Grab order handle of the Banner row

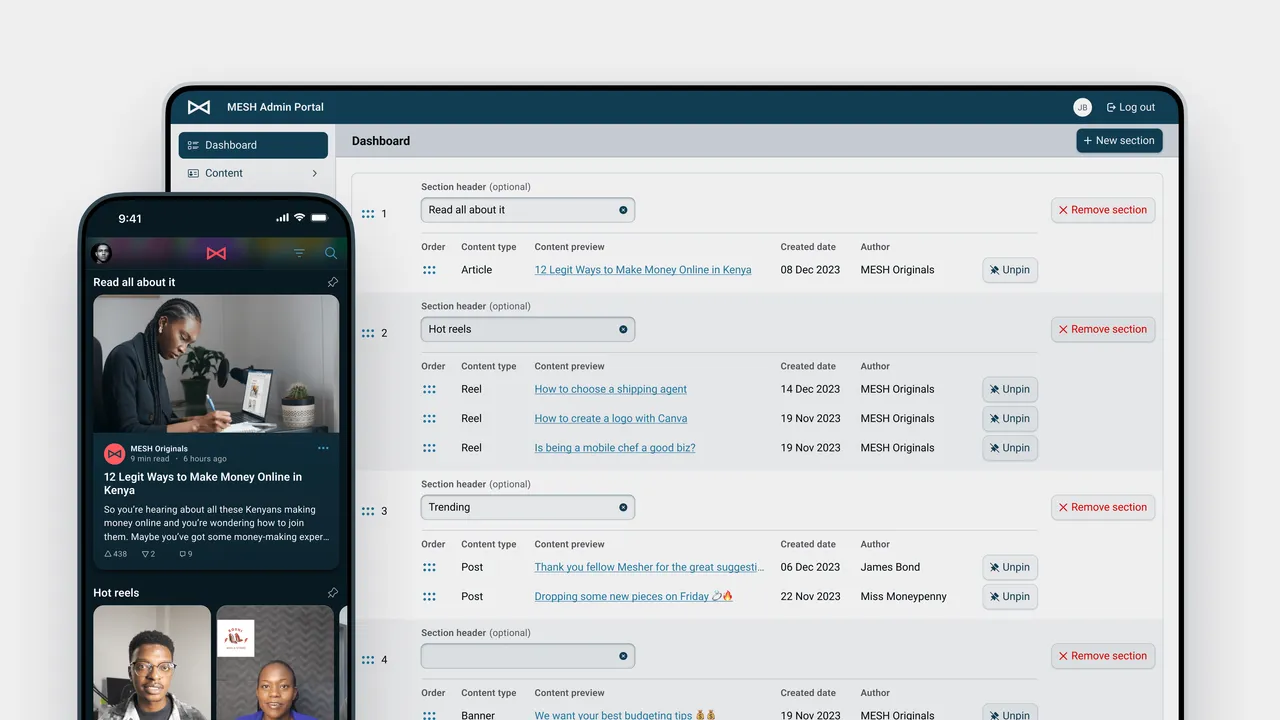429,715
